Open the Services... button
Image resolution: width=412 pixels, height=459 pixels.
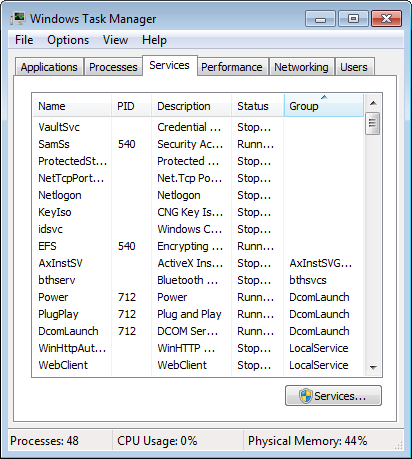click(333, 396)
